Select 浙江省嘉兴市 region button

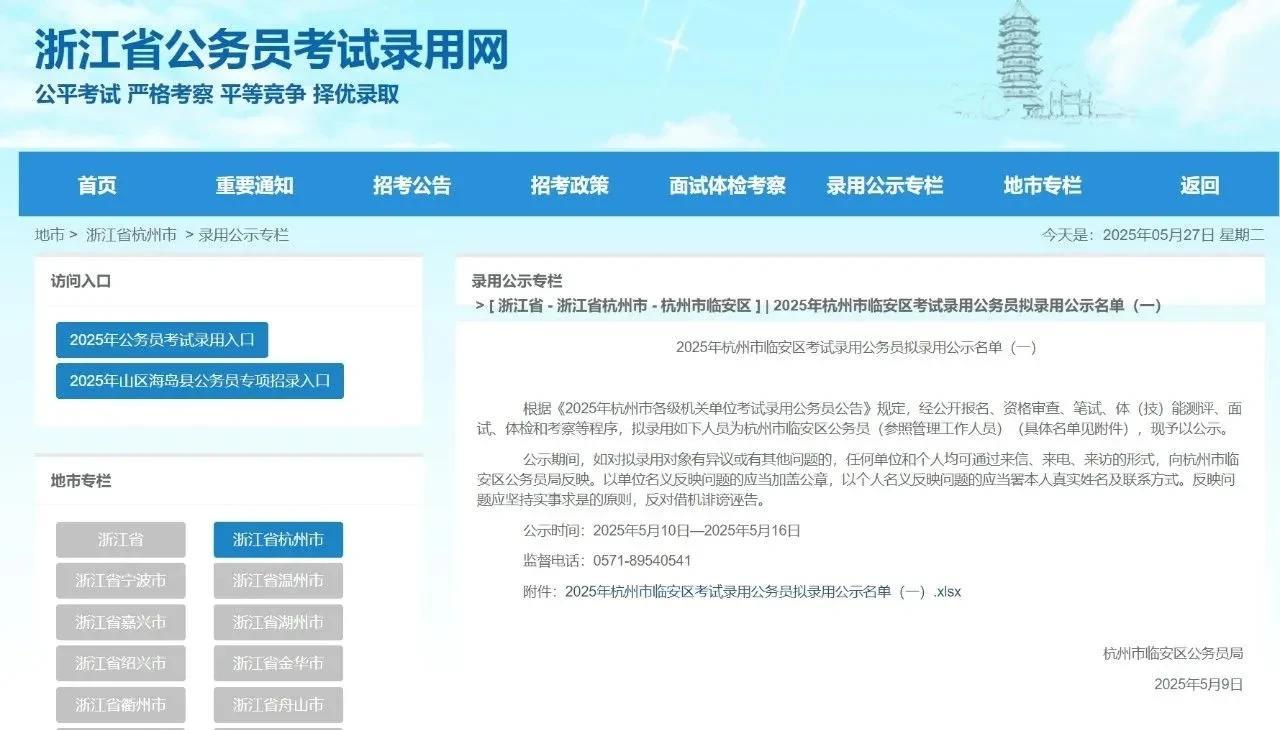click(121, 622)
